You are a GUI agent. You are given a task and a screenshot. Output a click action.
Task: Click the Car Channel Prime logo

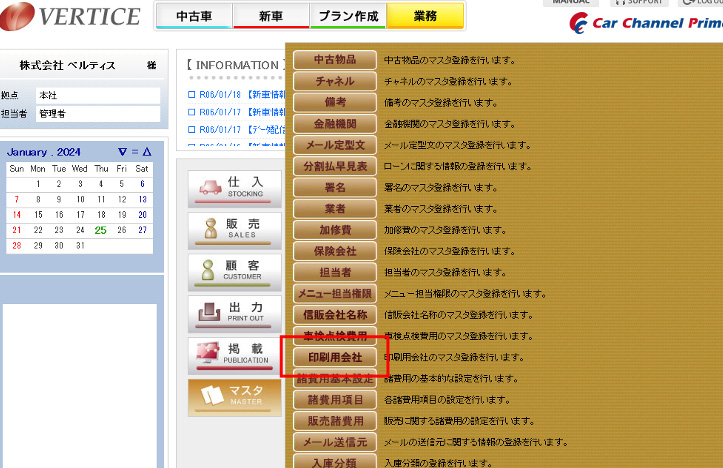pos(645,23)
